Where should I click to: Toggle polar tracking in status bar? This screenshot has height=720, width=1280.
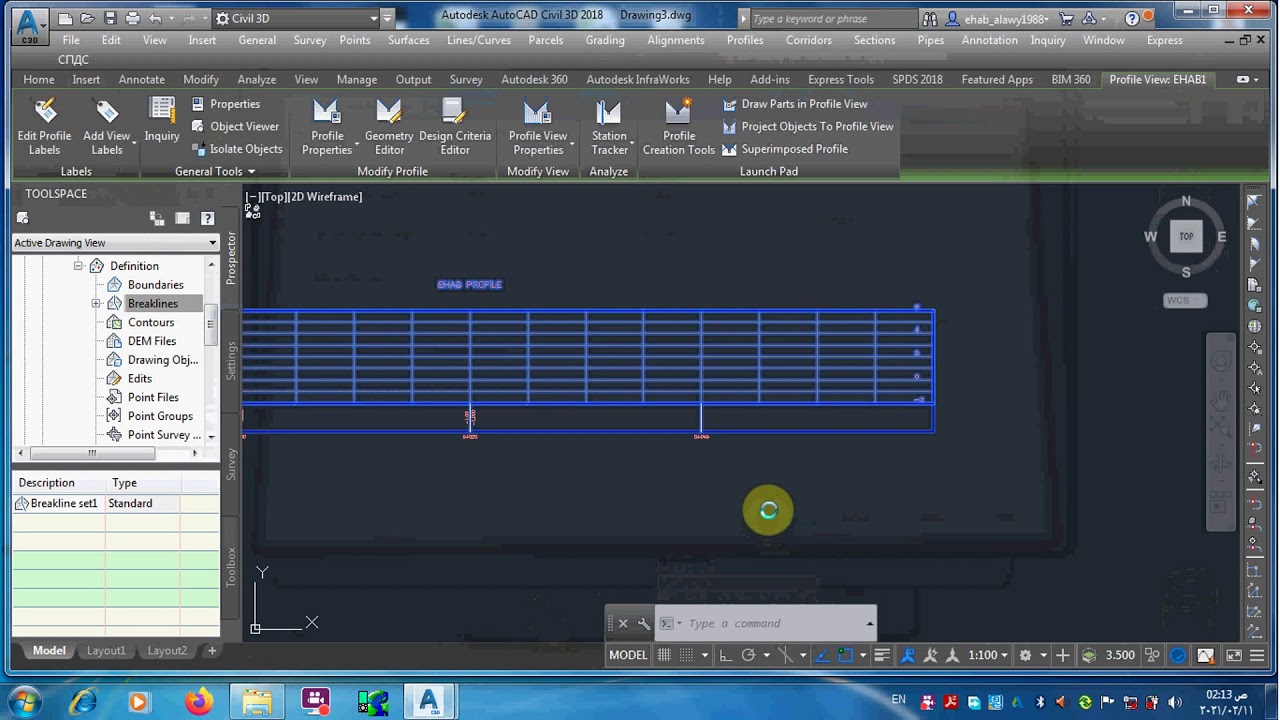(x=748, y=655)
